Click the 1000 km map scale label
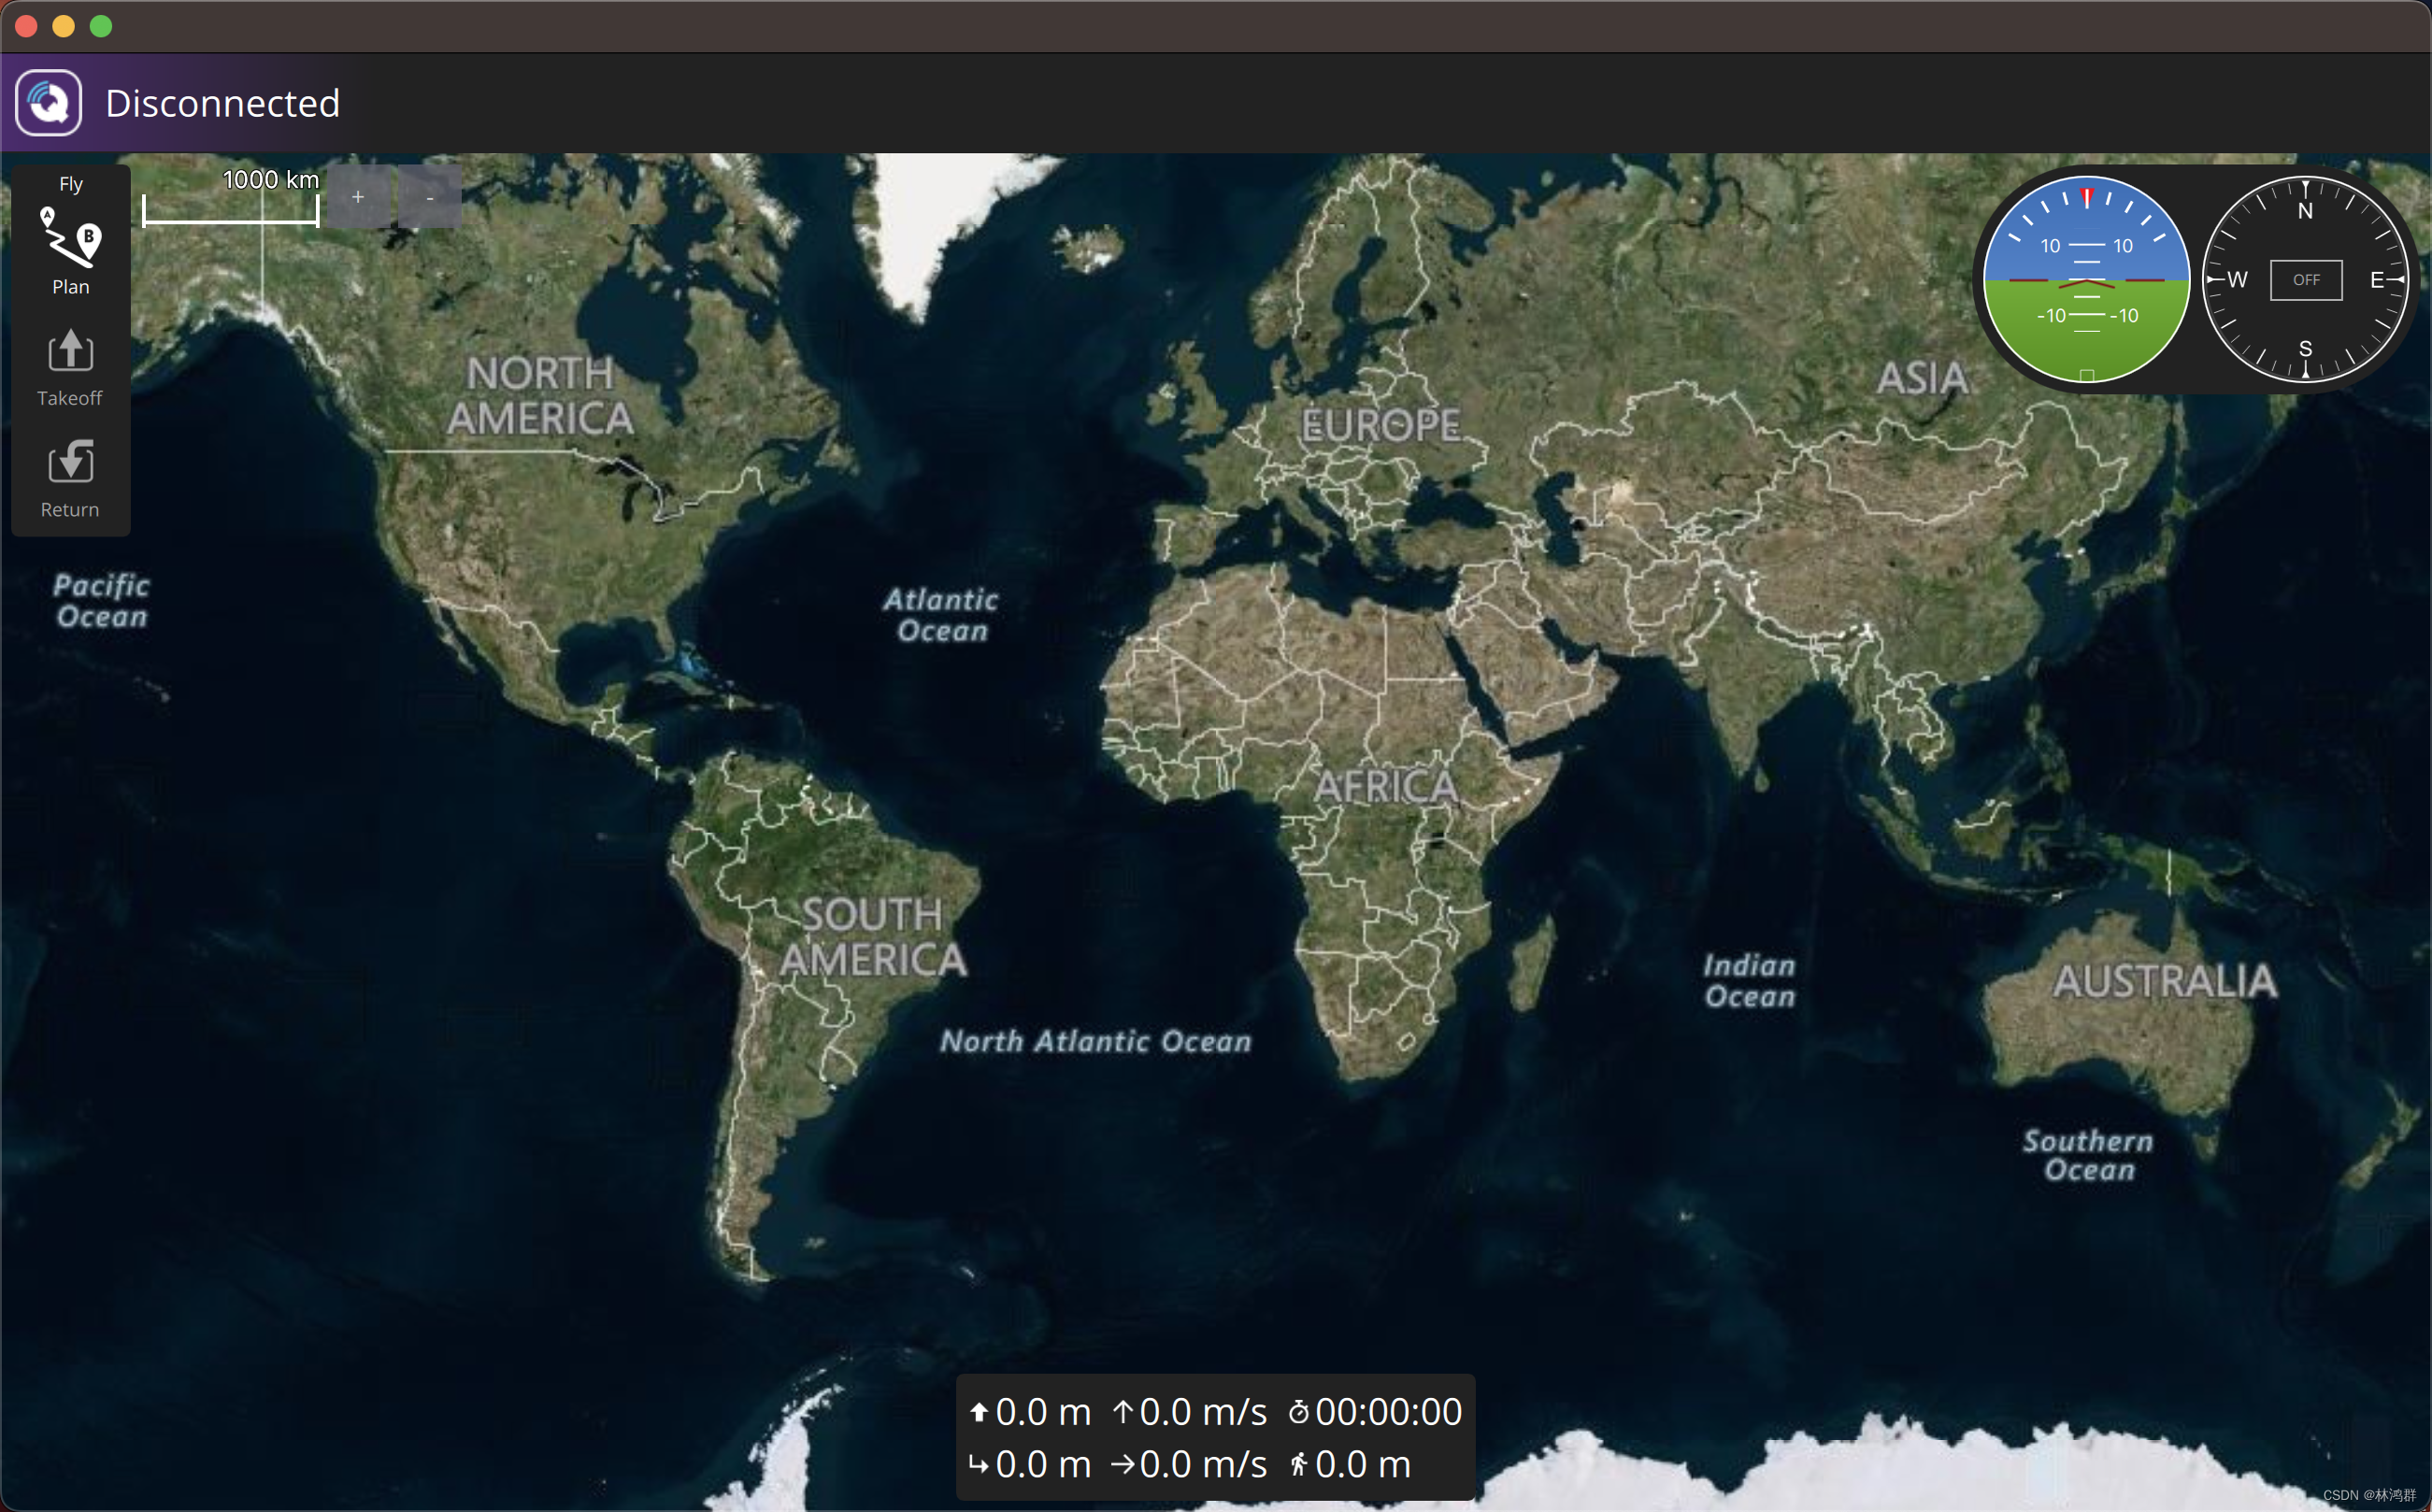Image resolution: width=2432 pixels, height=1512 pixels. (271, 180)
